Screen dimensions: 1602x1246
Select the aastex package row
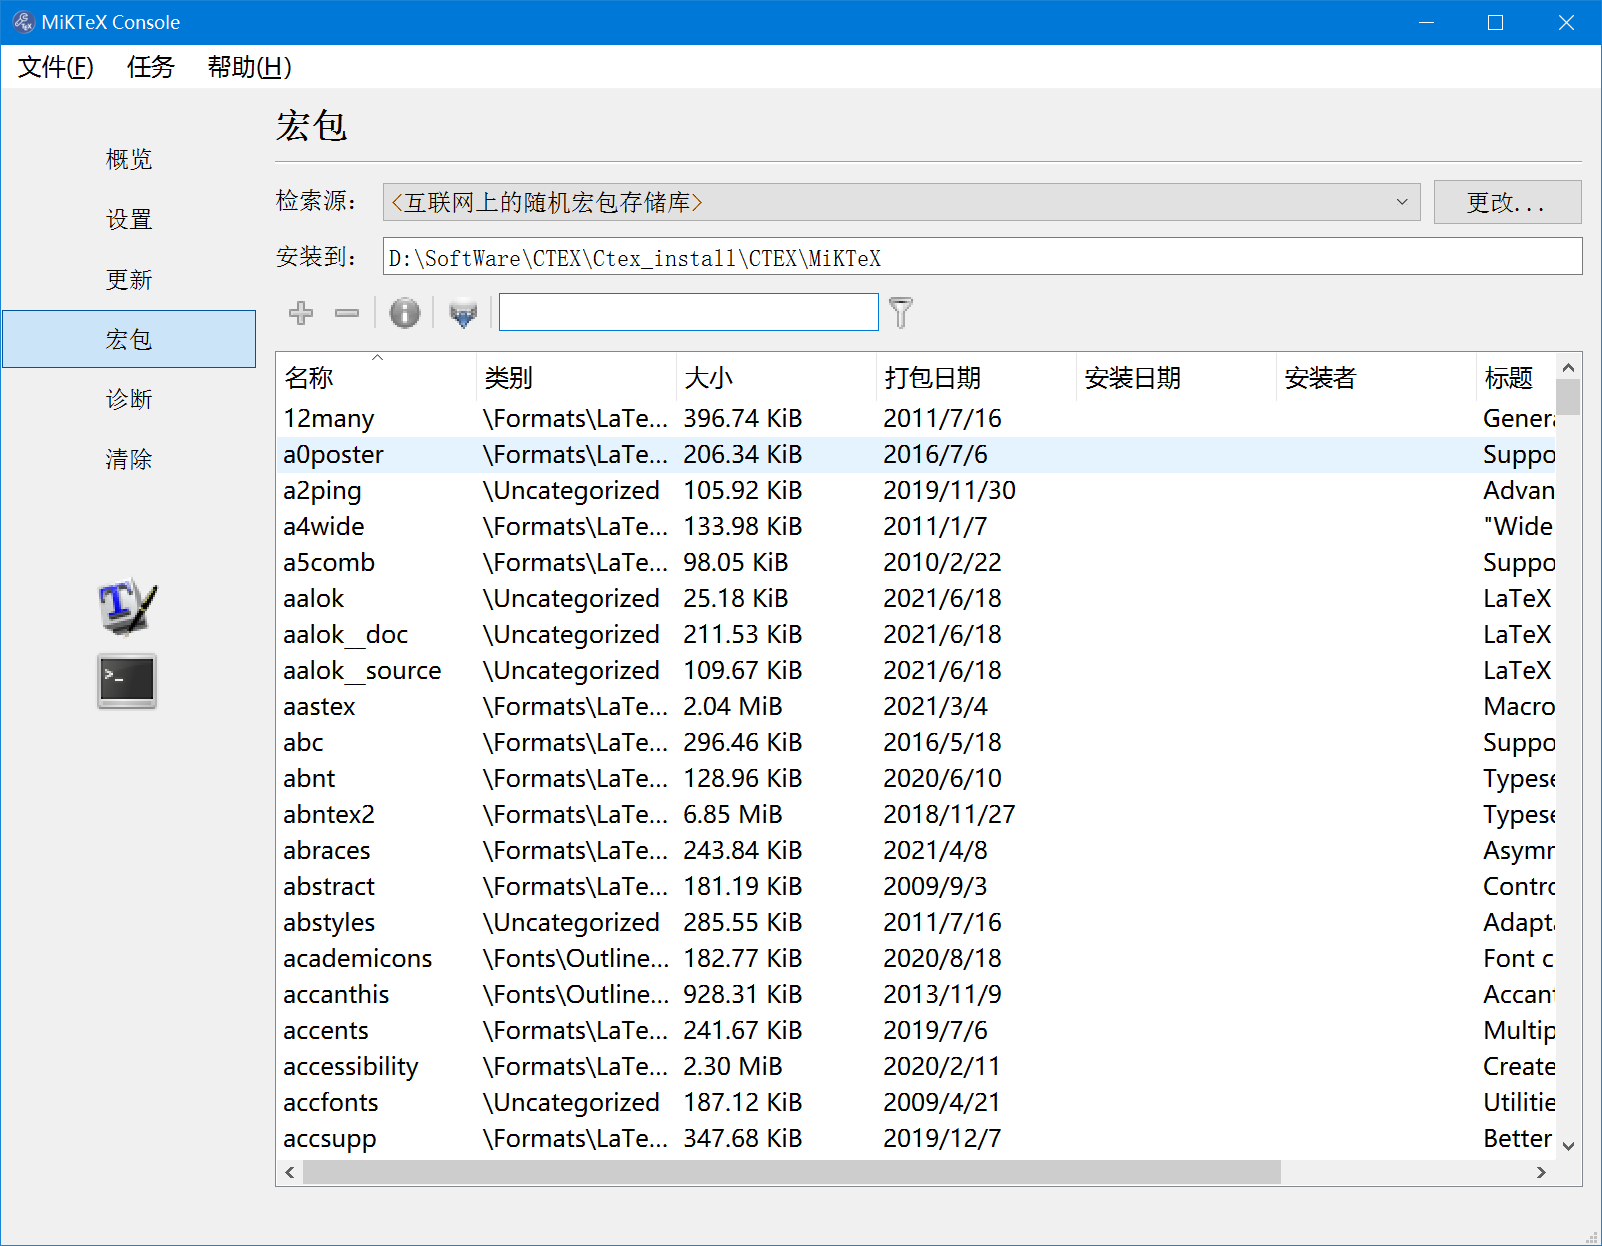916,706
